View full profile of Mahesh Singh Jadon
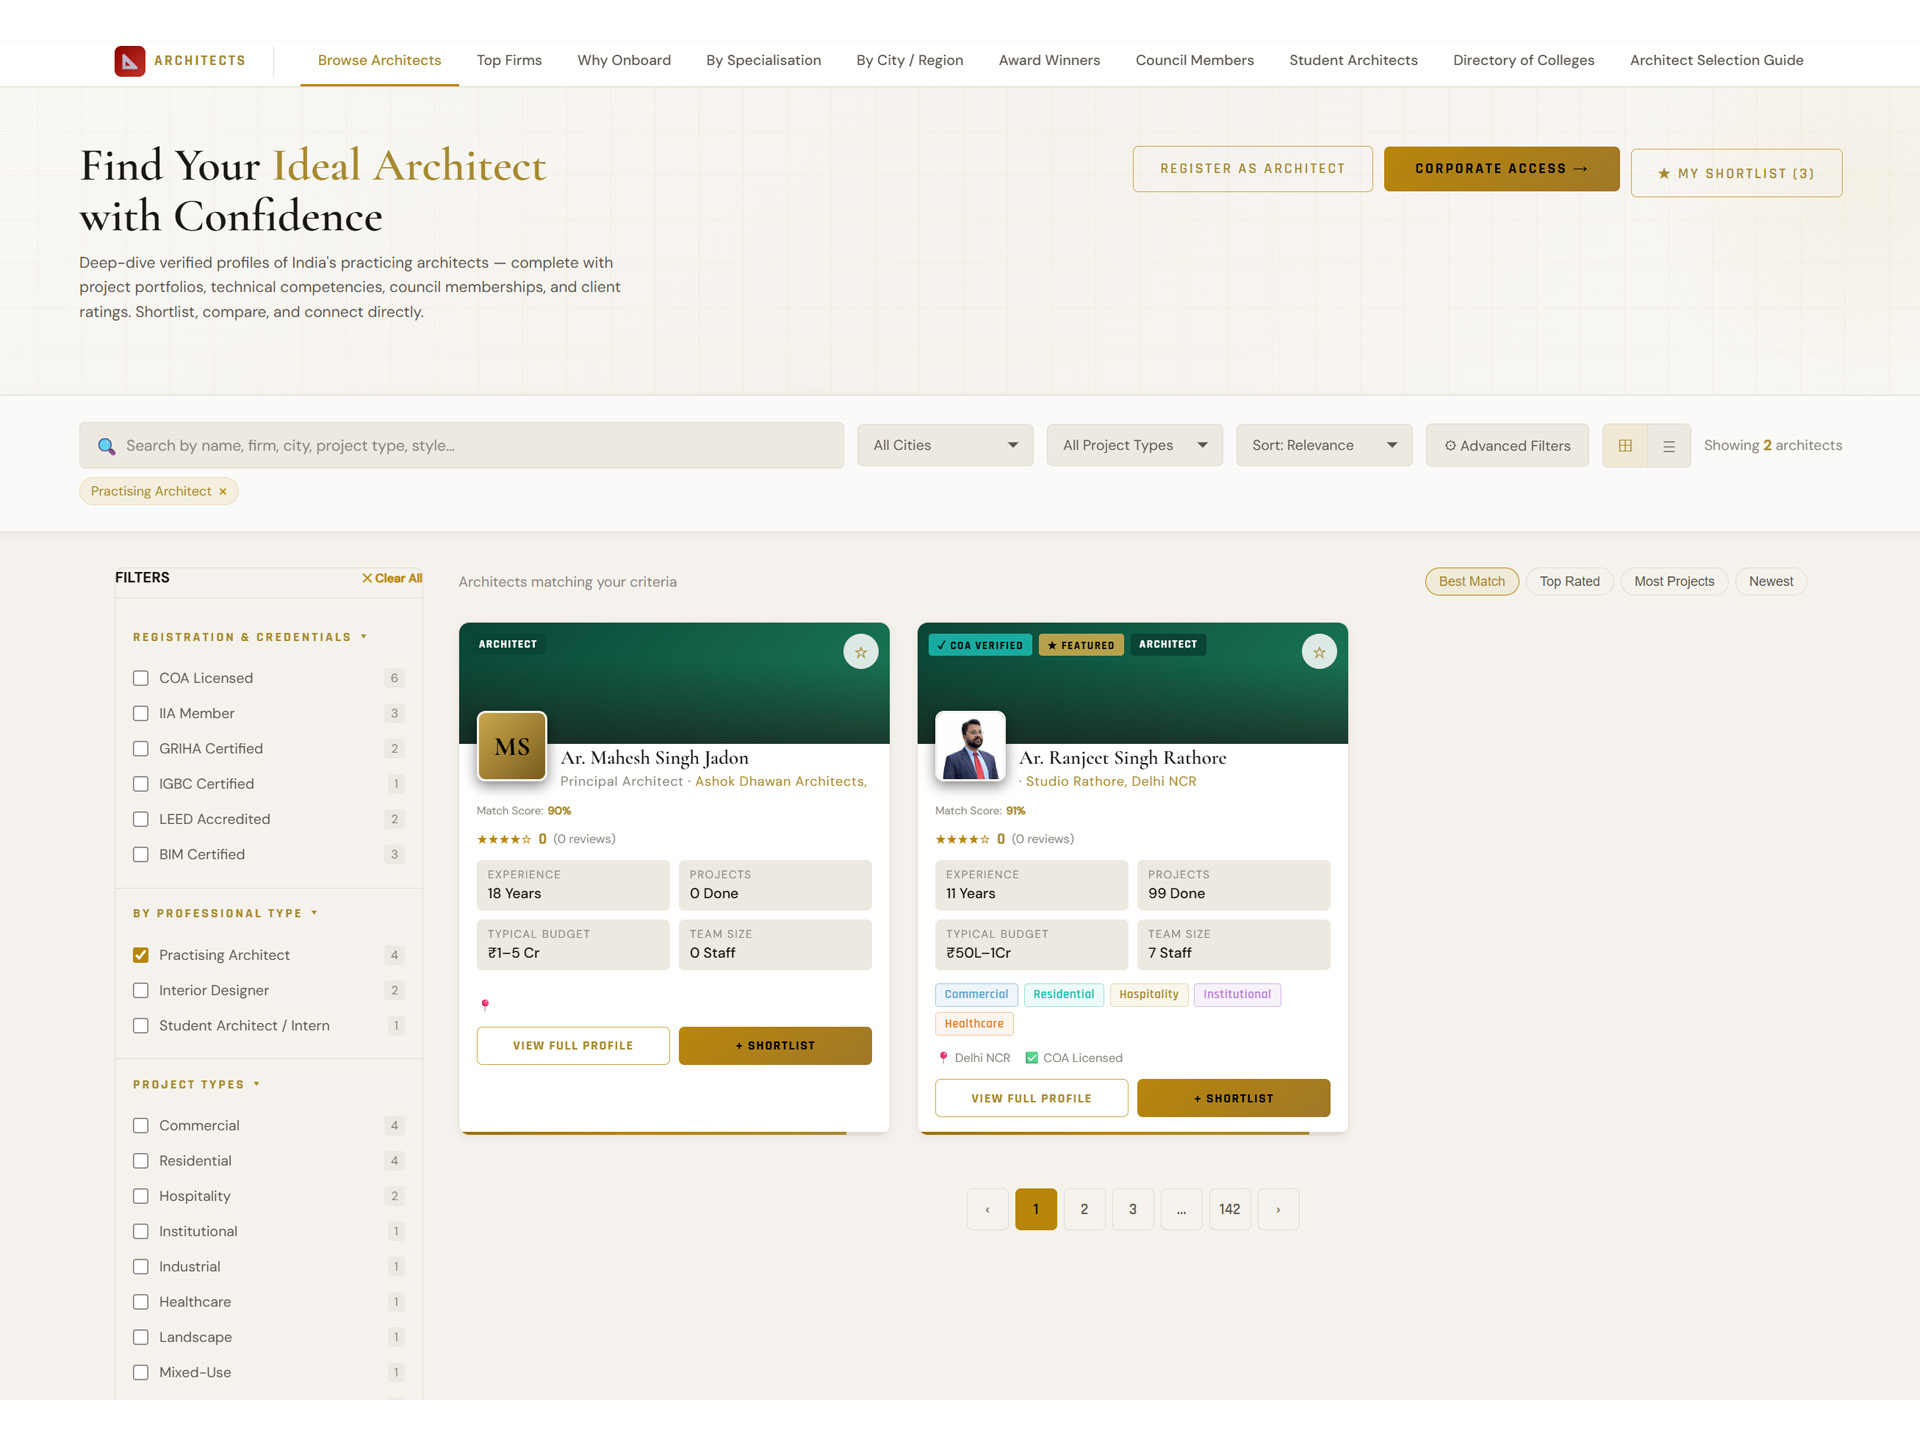 tap(573, 1045)
